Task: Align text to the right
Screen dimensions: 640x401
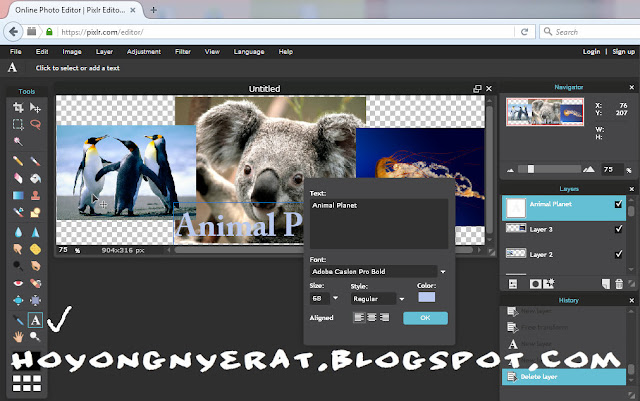Action: 384,317
